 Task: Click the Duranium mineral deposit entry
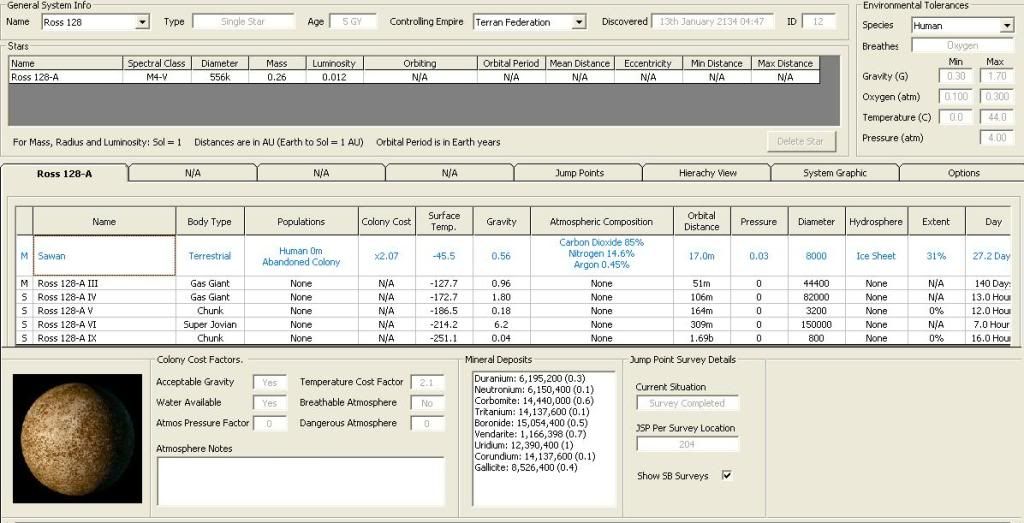click(530, 379)
